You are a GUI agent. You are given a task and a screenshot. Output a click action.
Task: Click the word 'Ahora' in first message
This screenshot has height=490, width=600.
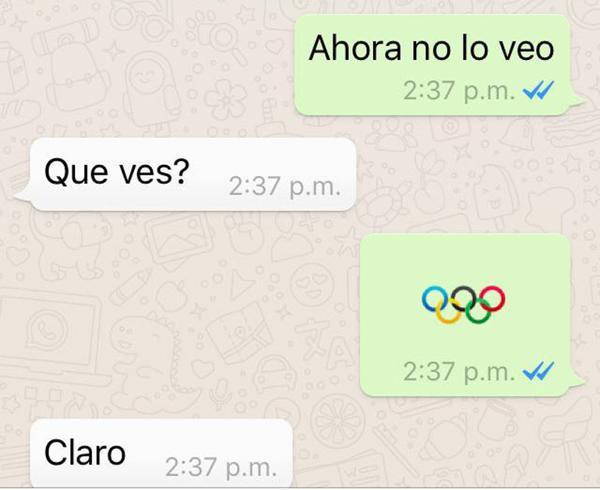pos(355,48)
